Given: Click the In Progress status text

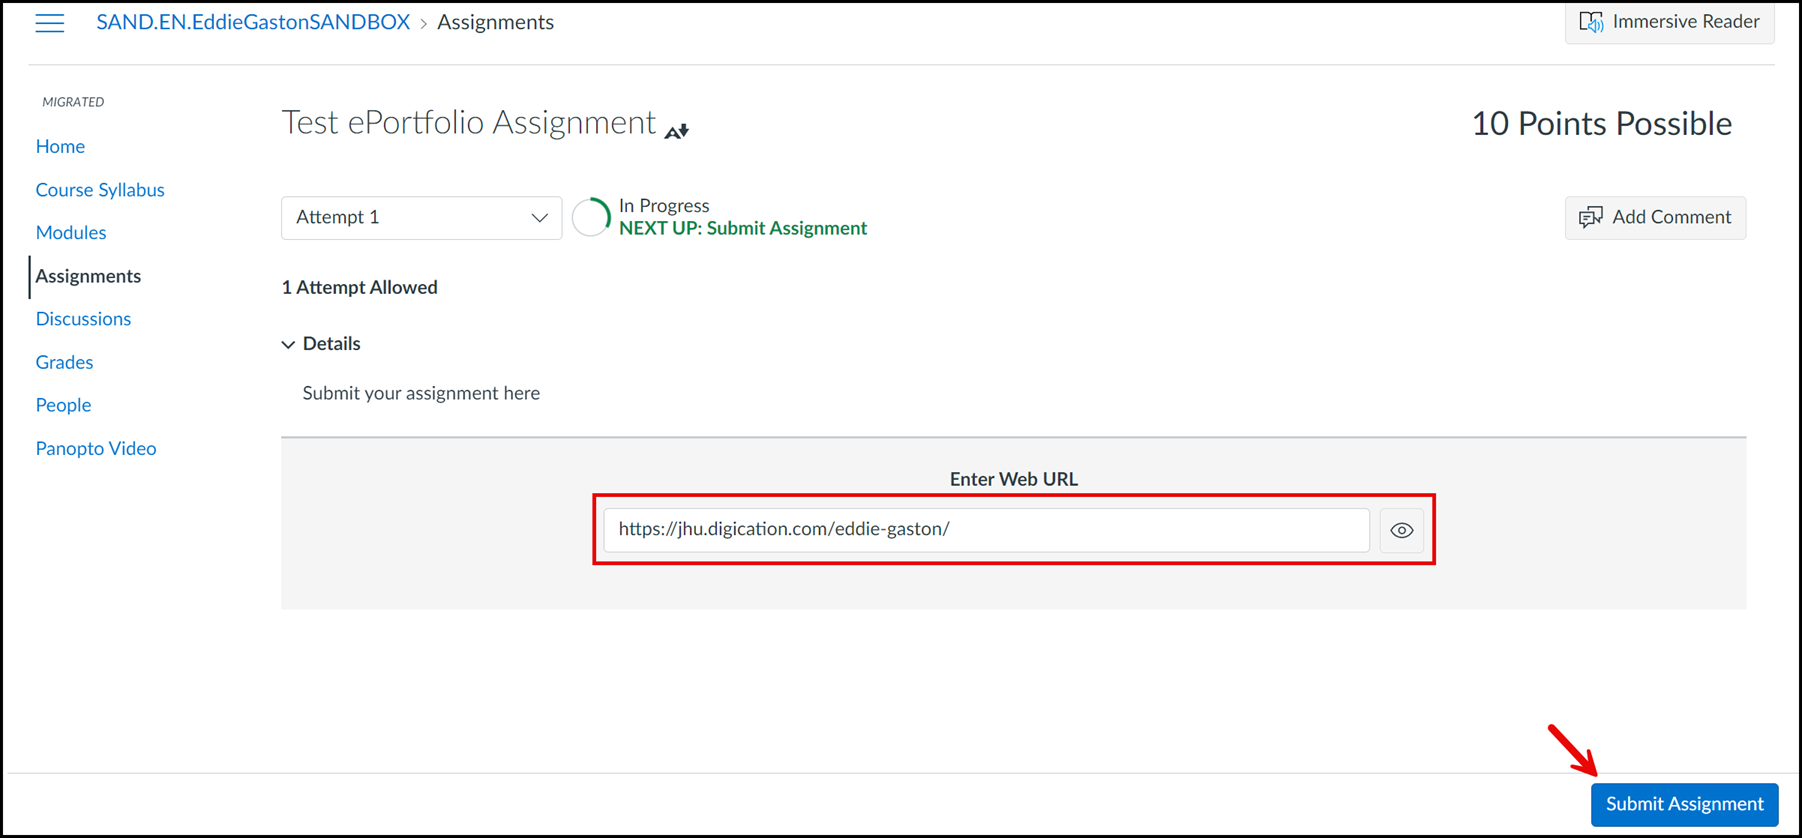Looking at the screenshot, I should pos(664,206).
